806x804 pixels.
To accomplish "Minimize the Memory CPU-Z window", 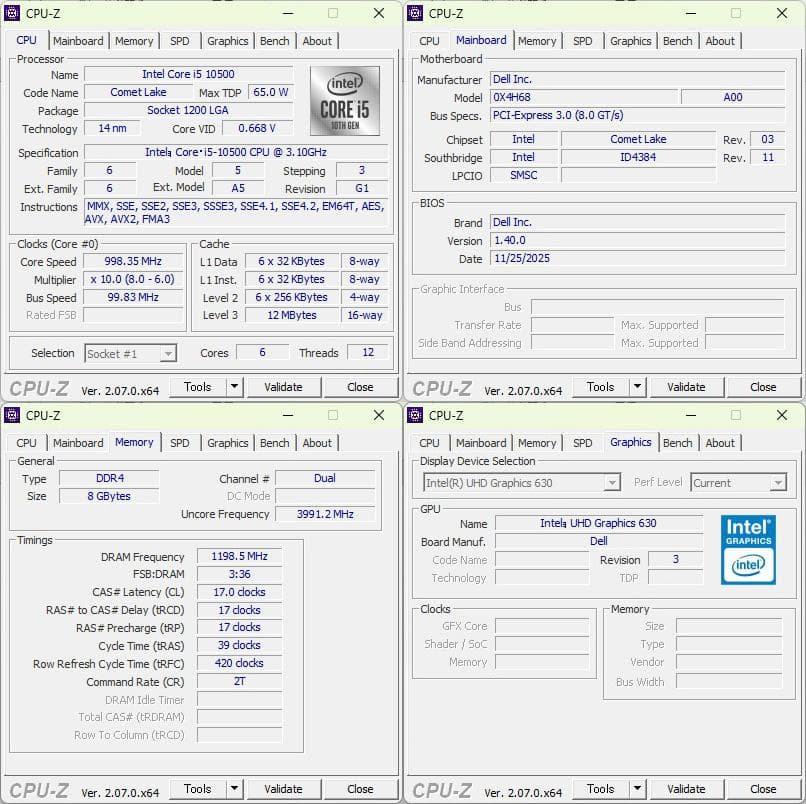I will tap(288, 415).
